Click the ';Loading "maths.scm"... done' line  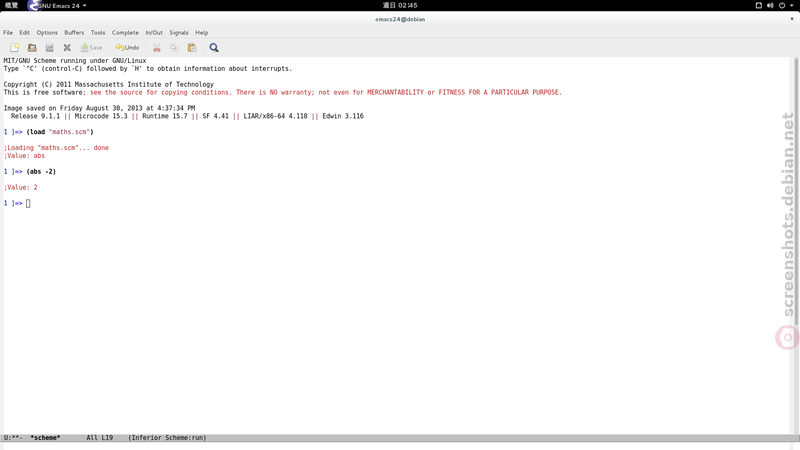56,147
